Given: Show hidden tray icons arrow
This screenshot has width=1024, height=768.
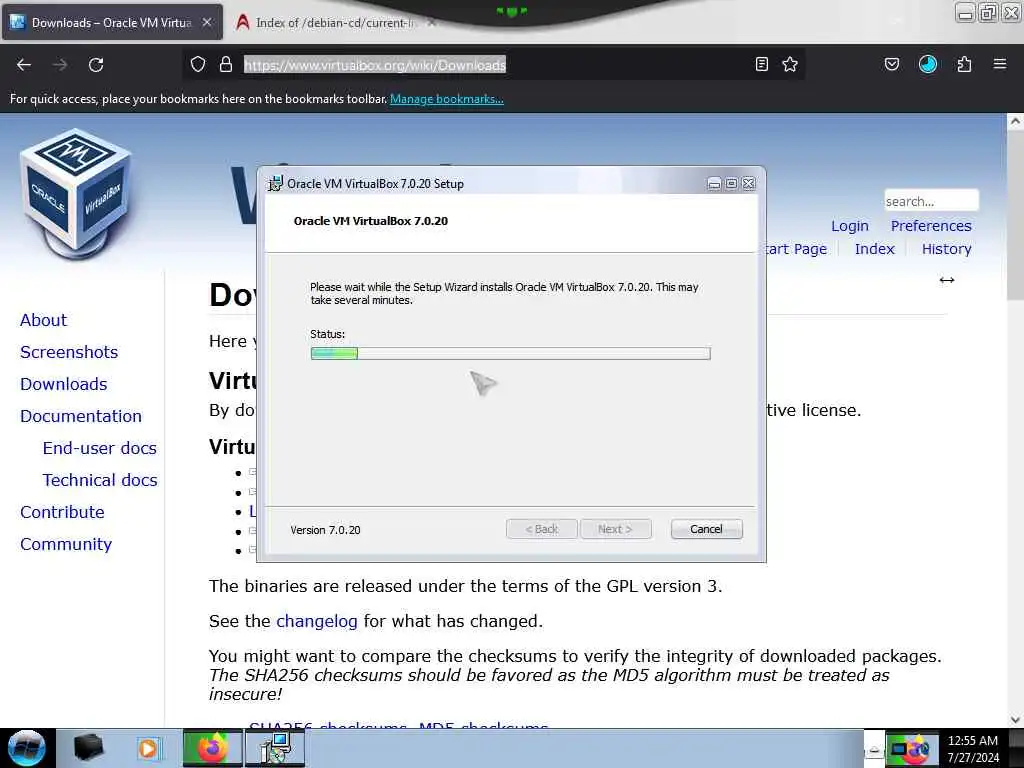Looking at the screenshot, I should pos(874,750).
